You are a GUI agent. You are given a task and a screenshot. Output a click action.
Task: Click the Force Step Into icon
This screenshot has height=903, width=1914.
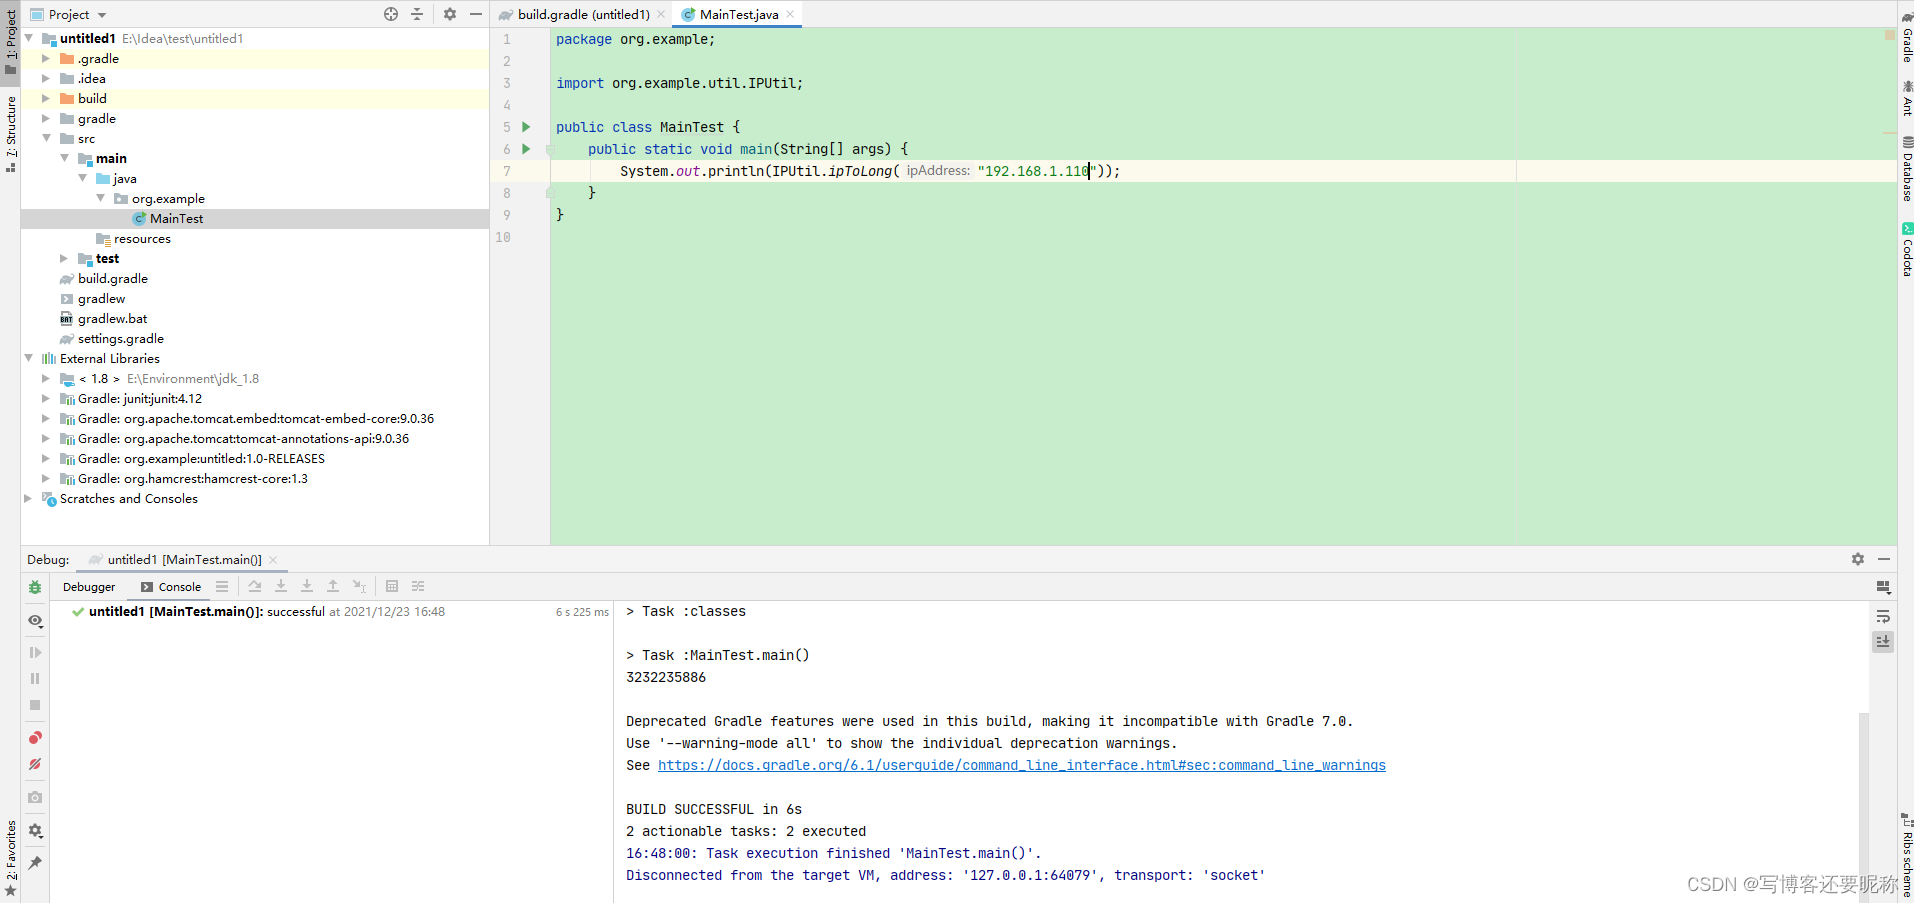[x=307, y=586]
